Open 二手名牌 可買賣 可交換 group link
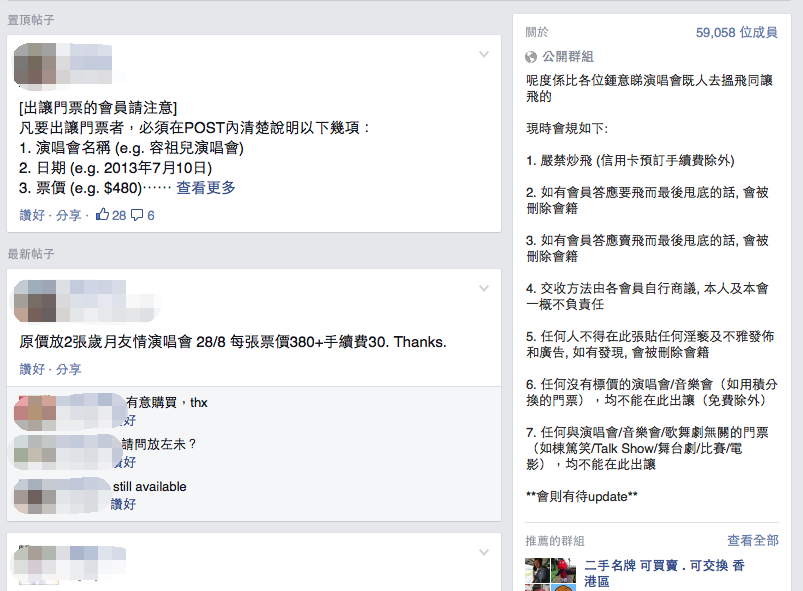The height and width of the screenshot is (591, 803). [664, 574]
